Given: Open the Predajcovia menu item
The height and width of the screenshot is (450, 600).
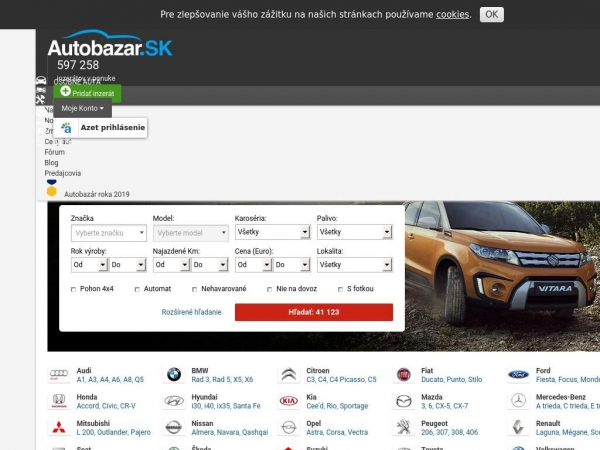Looking at the screenshot, I should (x=63, y=173).
